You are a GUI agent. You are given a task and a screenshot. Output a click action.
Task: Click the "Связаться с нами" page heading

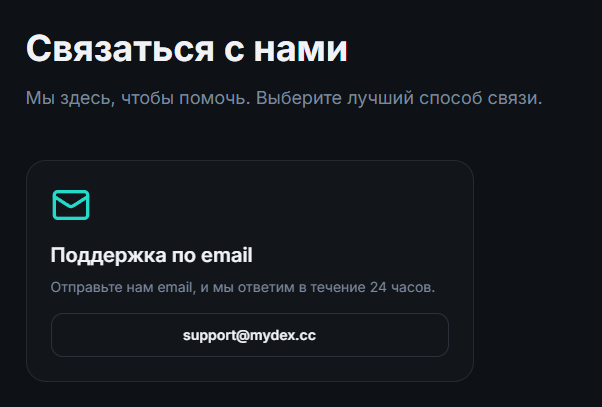coord(186,49)
